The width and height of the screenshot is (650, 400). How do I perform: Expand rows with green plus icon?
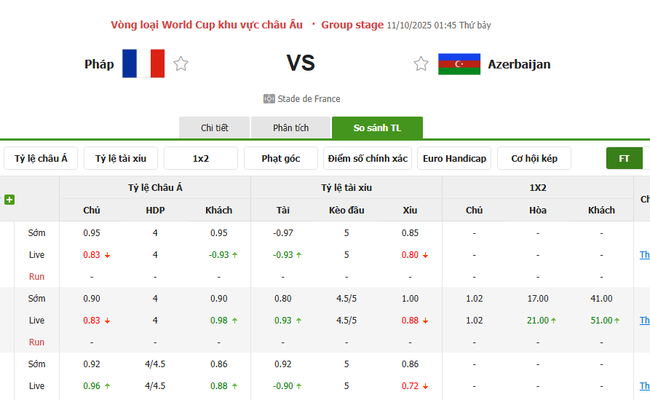[10, 200]
